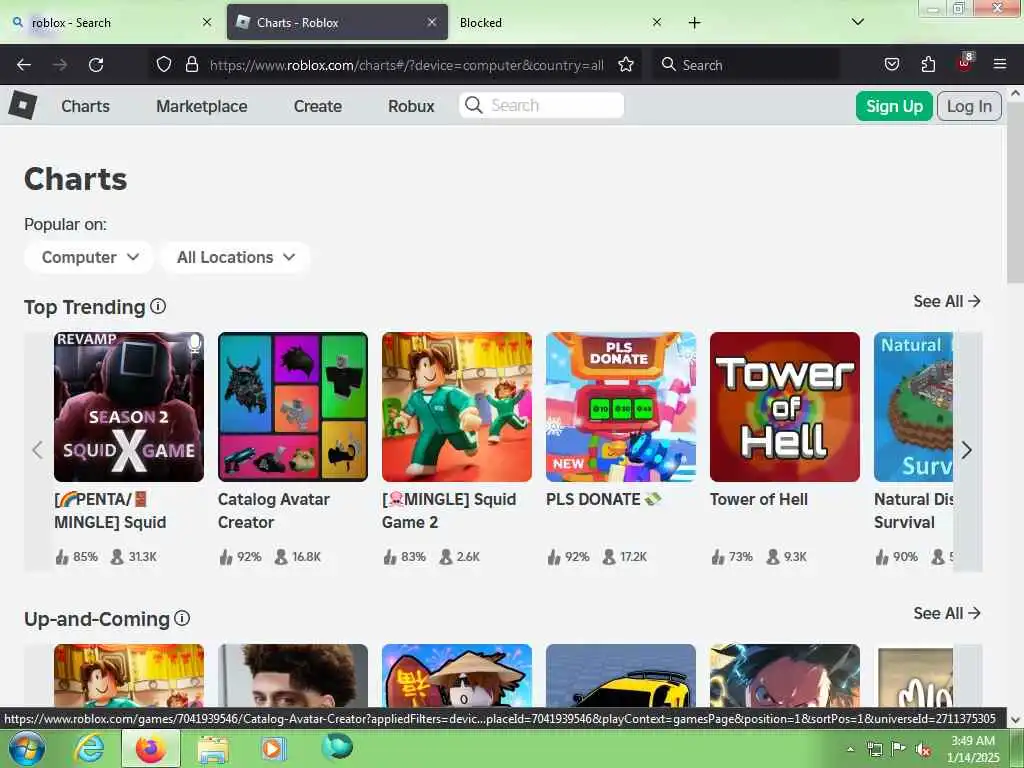Expand the All Locations dropdown
The image size is (1024, 768).
pyautogui.click(x=235, y=257)
